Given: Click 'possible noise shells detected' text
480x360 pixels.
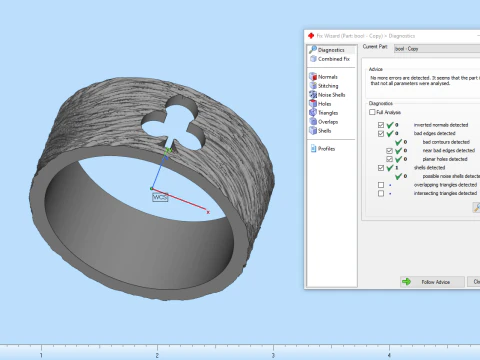Looking at the screenshot, I should (451, 176).
